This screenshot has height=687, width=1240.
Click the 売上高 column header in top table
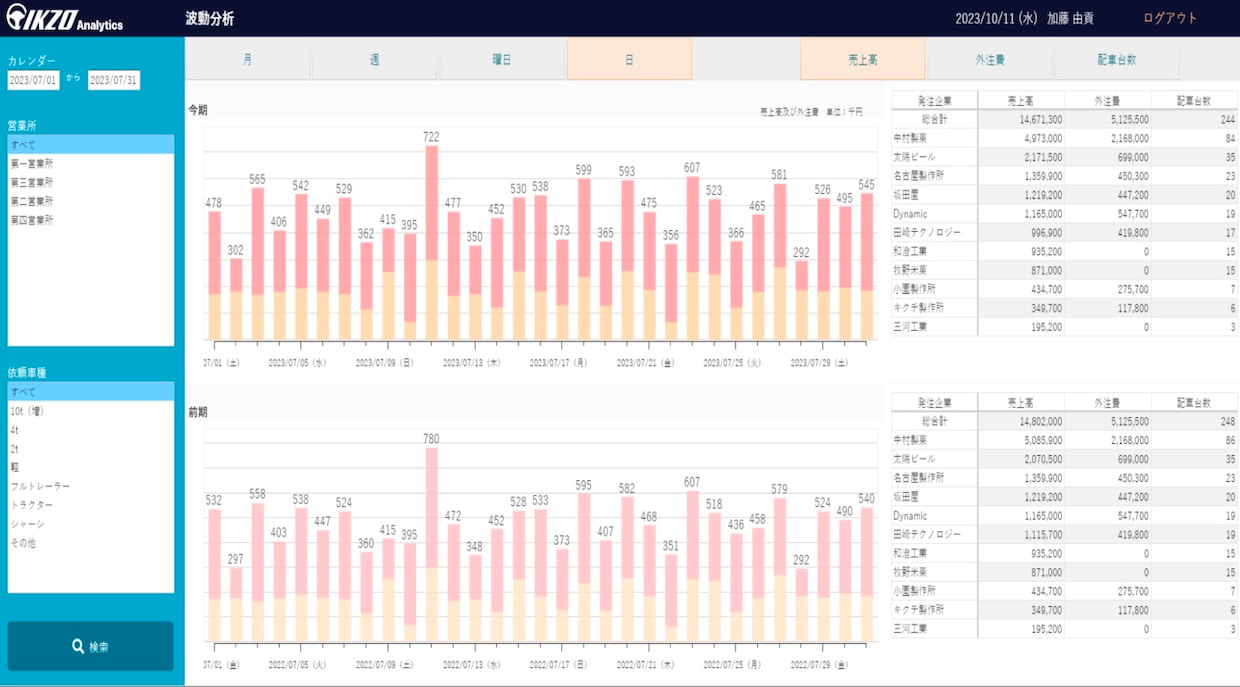[x=1021, y=100]
